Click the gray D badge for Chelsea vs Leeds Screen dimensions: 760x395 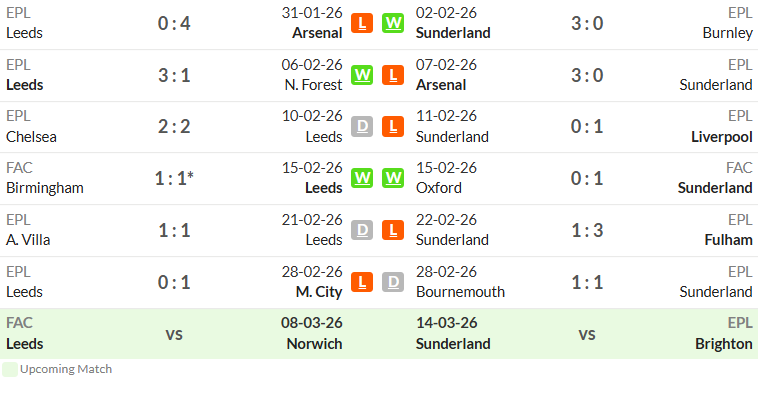pyautogui.click(x=362, y=126)
